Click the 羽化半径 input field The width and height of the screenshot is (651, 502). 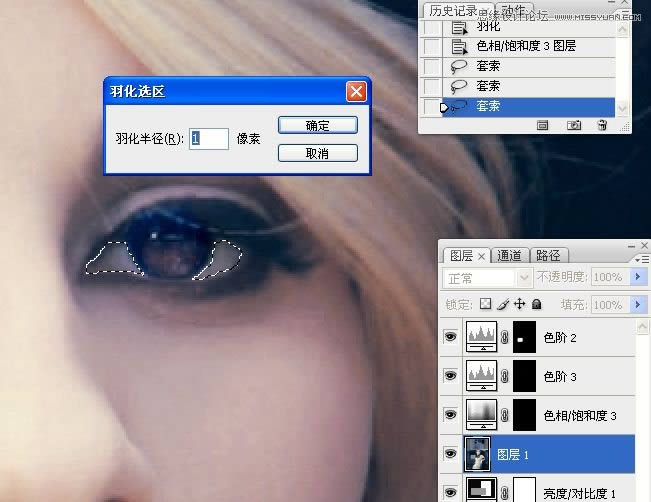pyautogui.click(x=208, y=139)
